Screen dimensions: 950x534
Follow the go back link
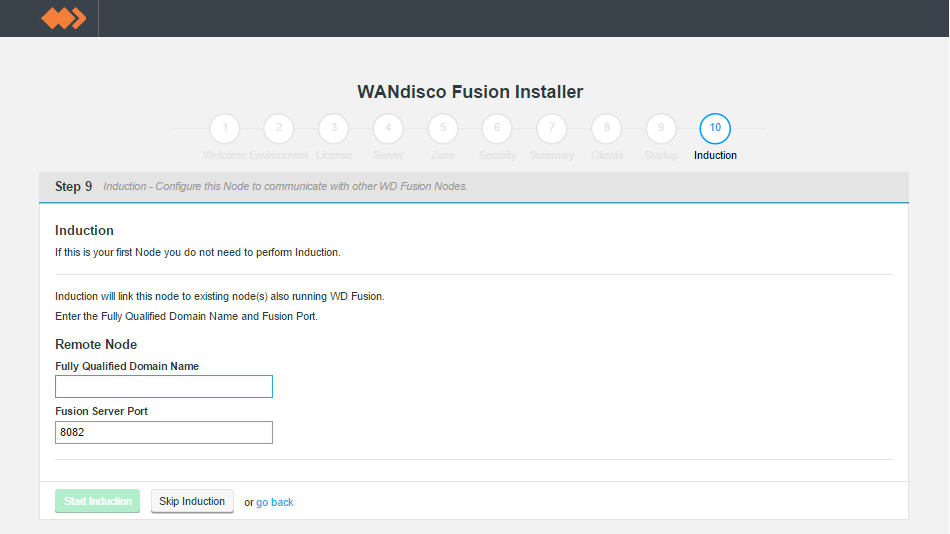274,502
